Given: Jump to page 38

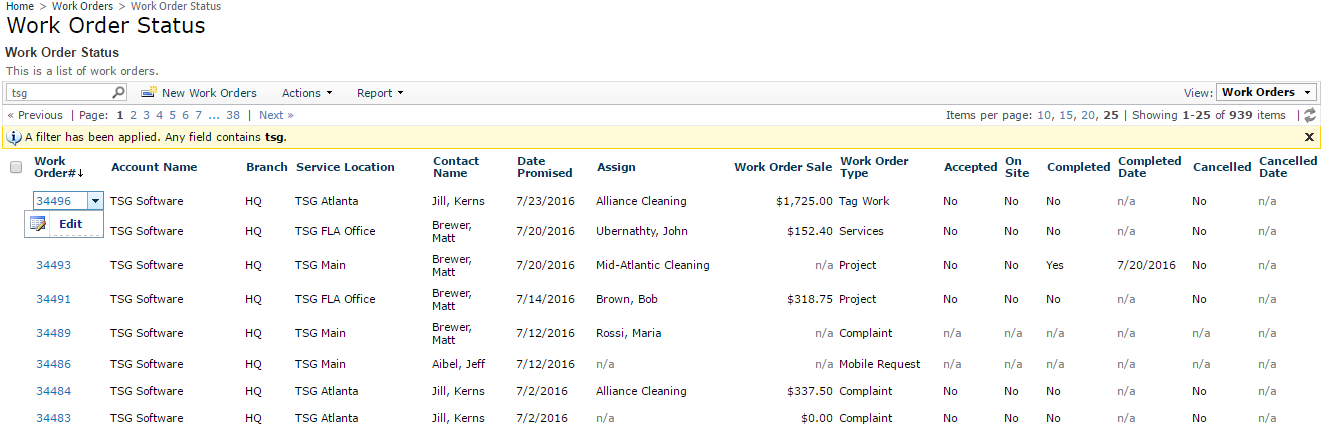Looking at the screenshot, I should (x=233, y=115).
